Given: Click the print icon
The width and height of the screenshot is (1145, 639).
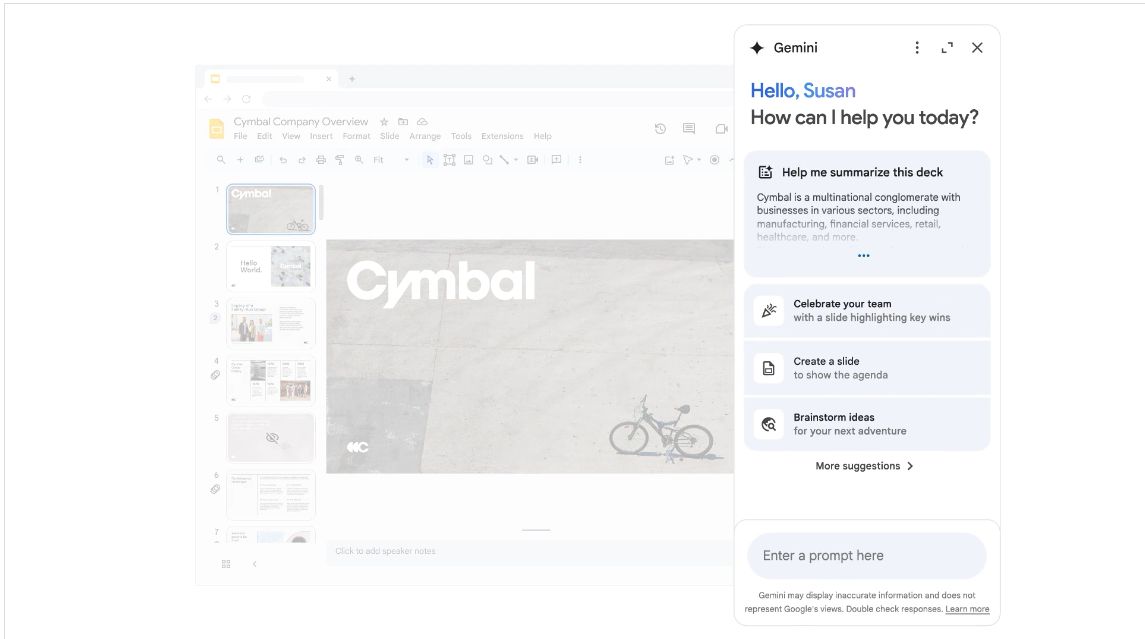Looking at the screenshot, I should pyautogui.click(x=321, y=160).
